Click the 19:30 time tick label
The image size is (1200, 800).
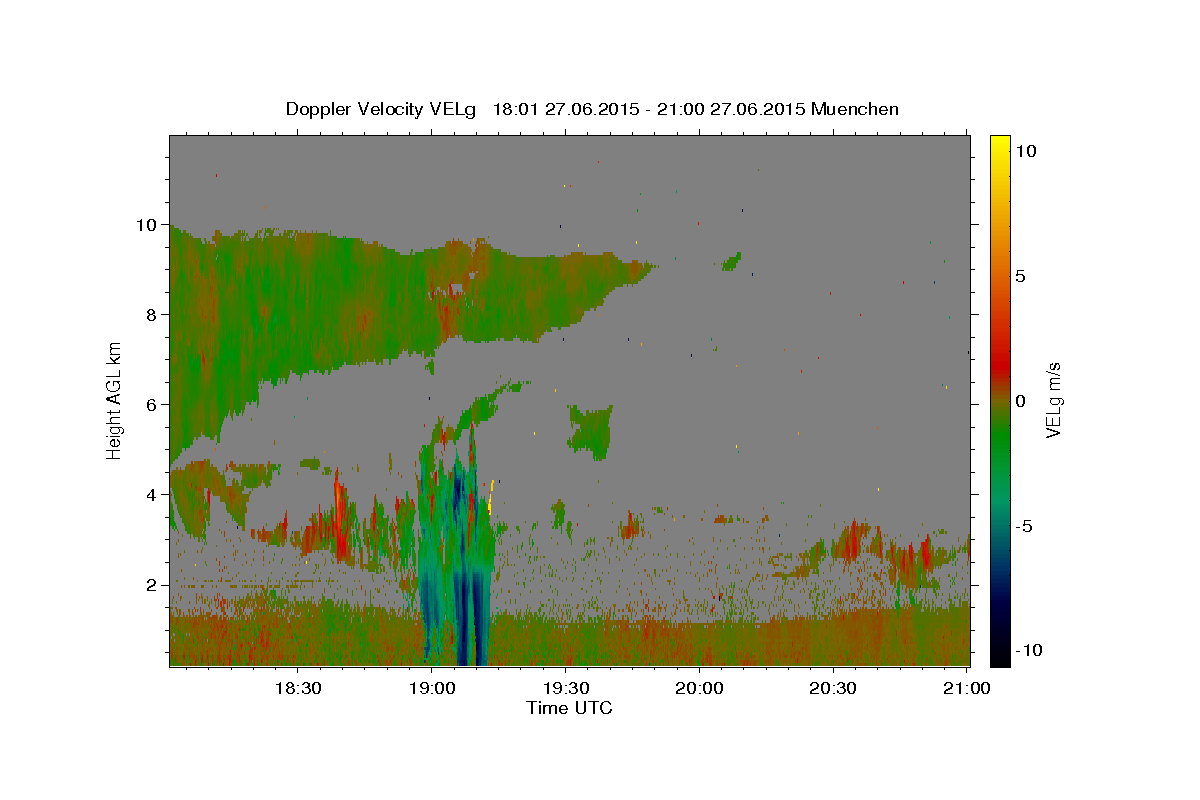tap(566, 688)
